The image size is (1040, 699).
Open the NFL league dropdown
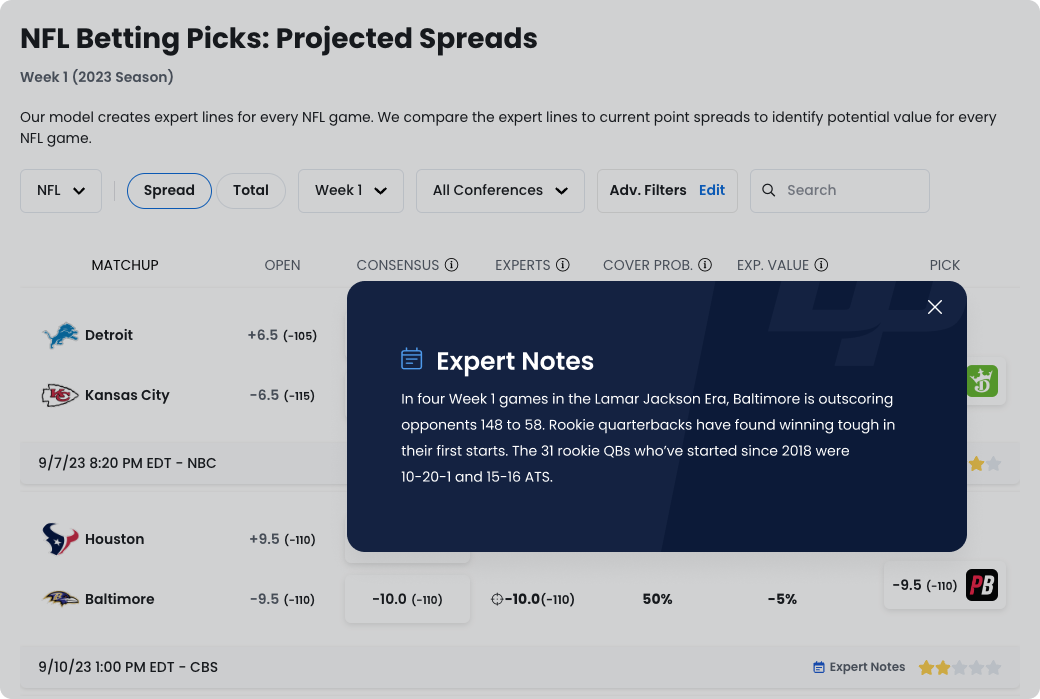(x=61, y=191)
